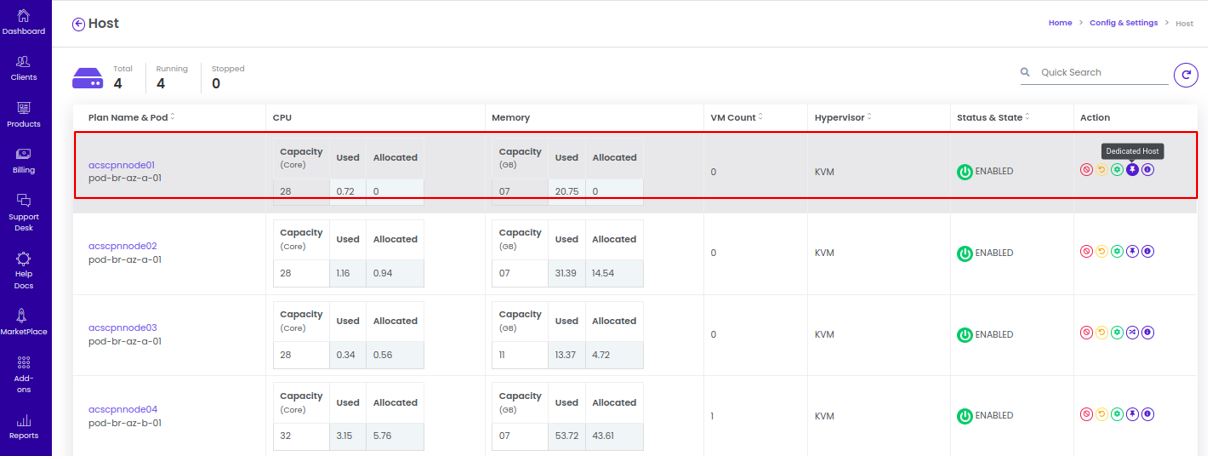Click the purple info icon for acscpnnode02
The height and width of the screenshot is (459, 1208).
coord(1148,251)
